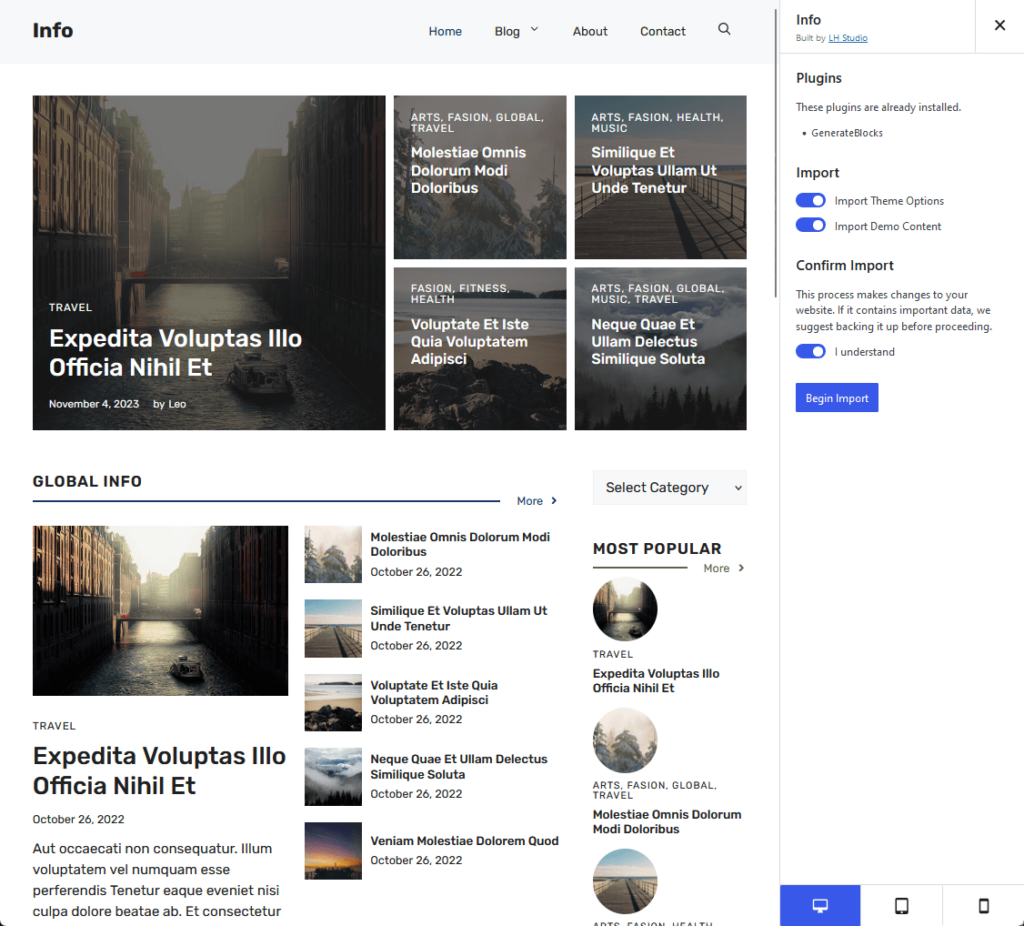Open list post Veniam Molestiae Dolorem Quod

464,841
